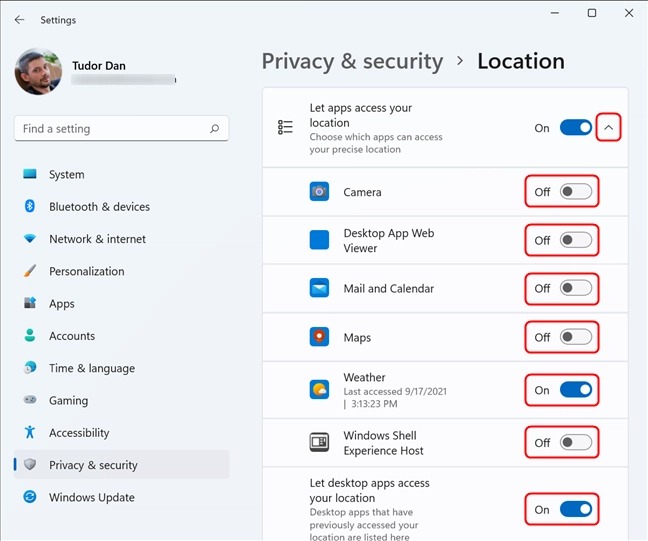Open Windows Update settings
The height and width of the screenshot is (541, 648).
click(122, 497)
